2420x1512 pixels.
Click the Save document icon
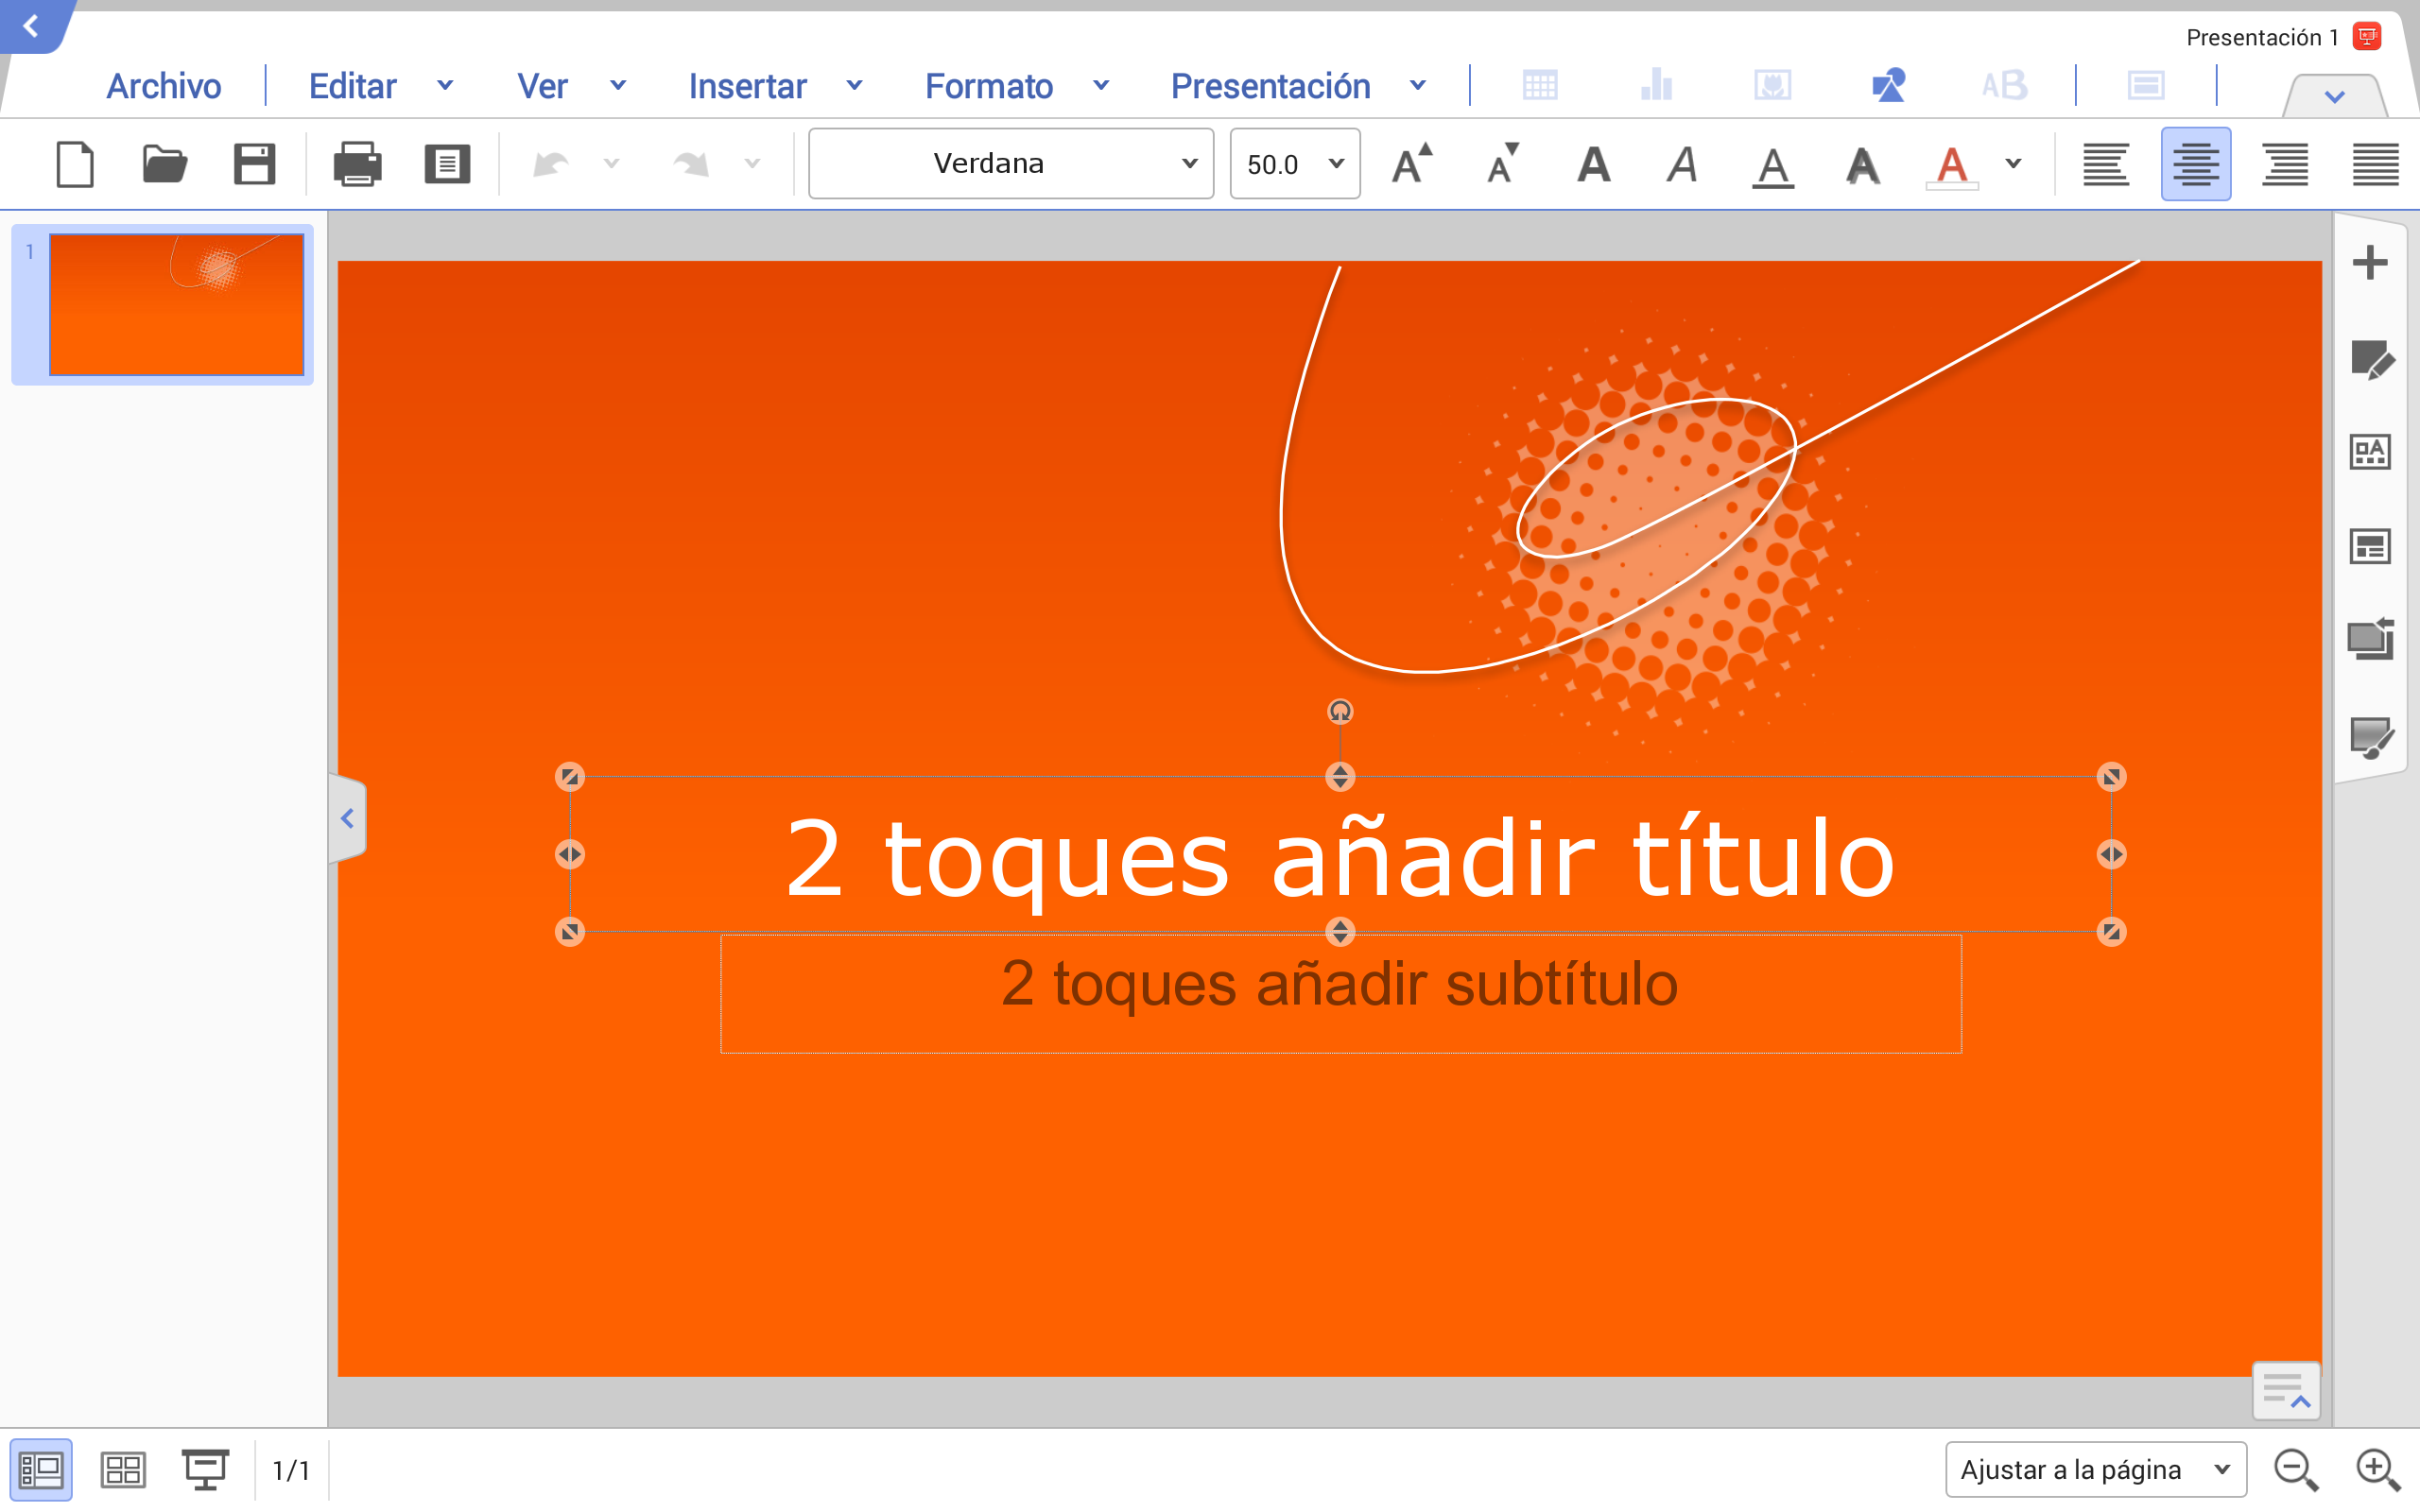[x=254, y=164]
